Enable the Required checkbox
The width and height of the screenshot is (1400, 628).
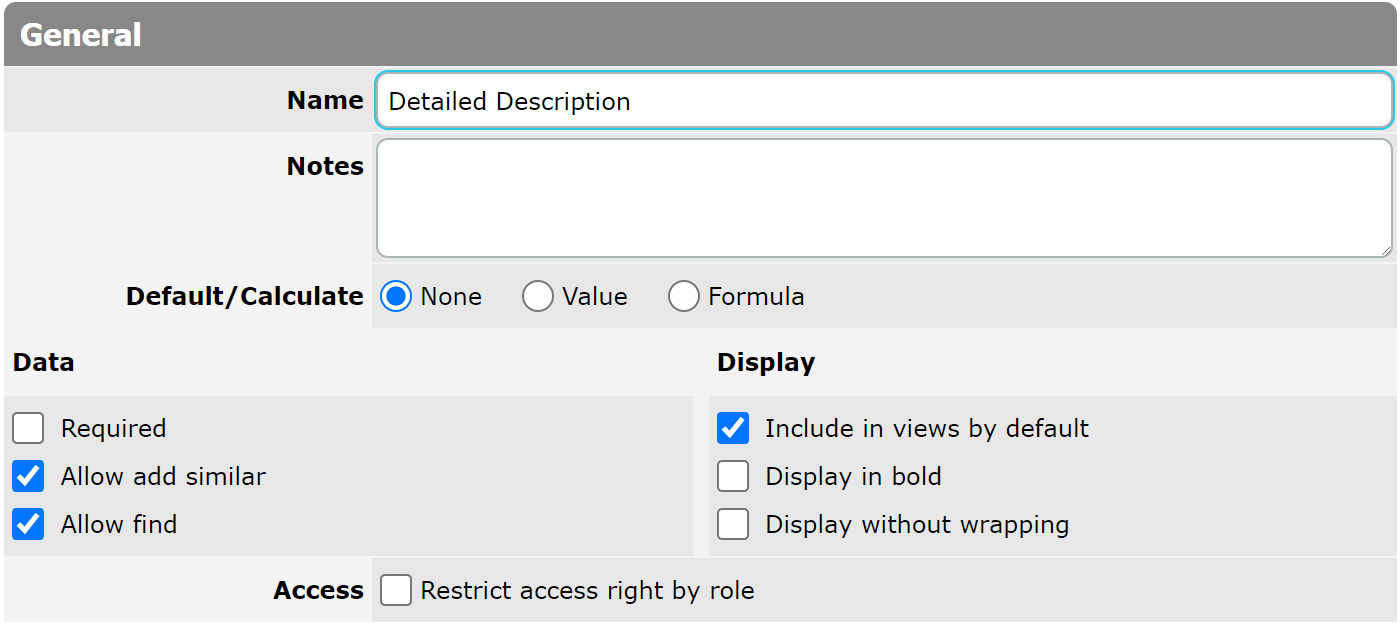click(x=29, y=429)
